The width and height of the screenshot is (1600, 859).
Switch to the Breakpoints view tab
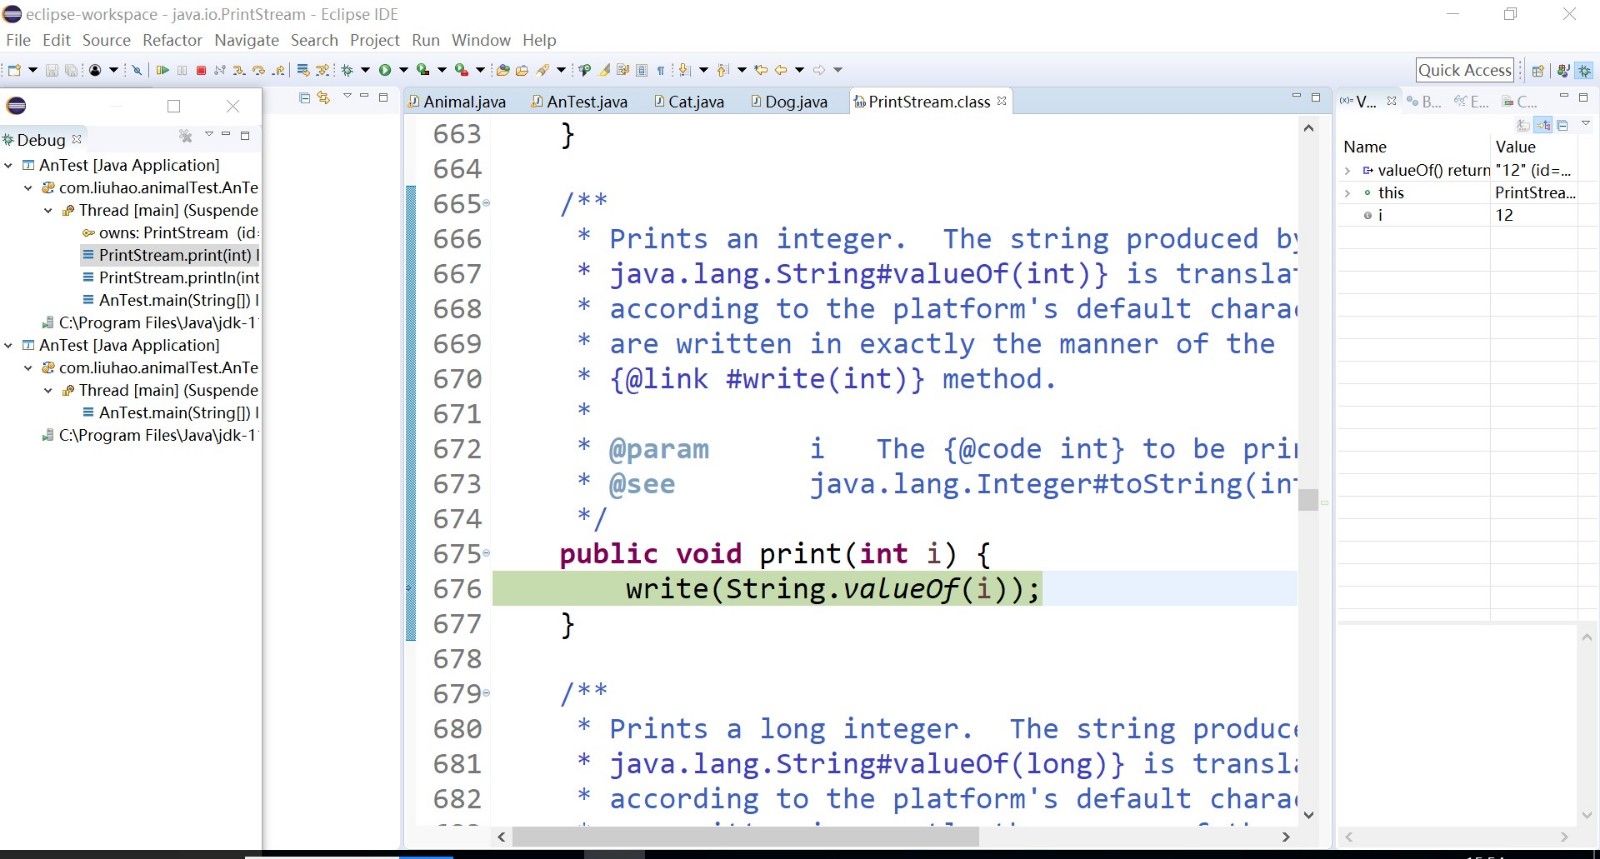point(1424,102)
